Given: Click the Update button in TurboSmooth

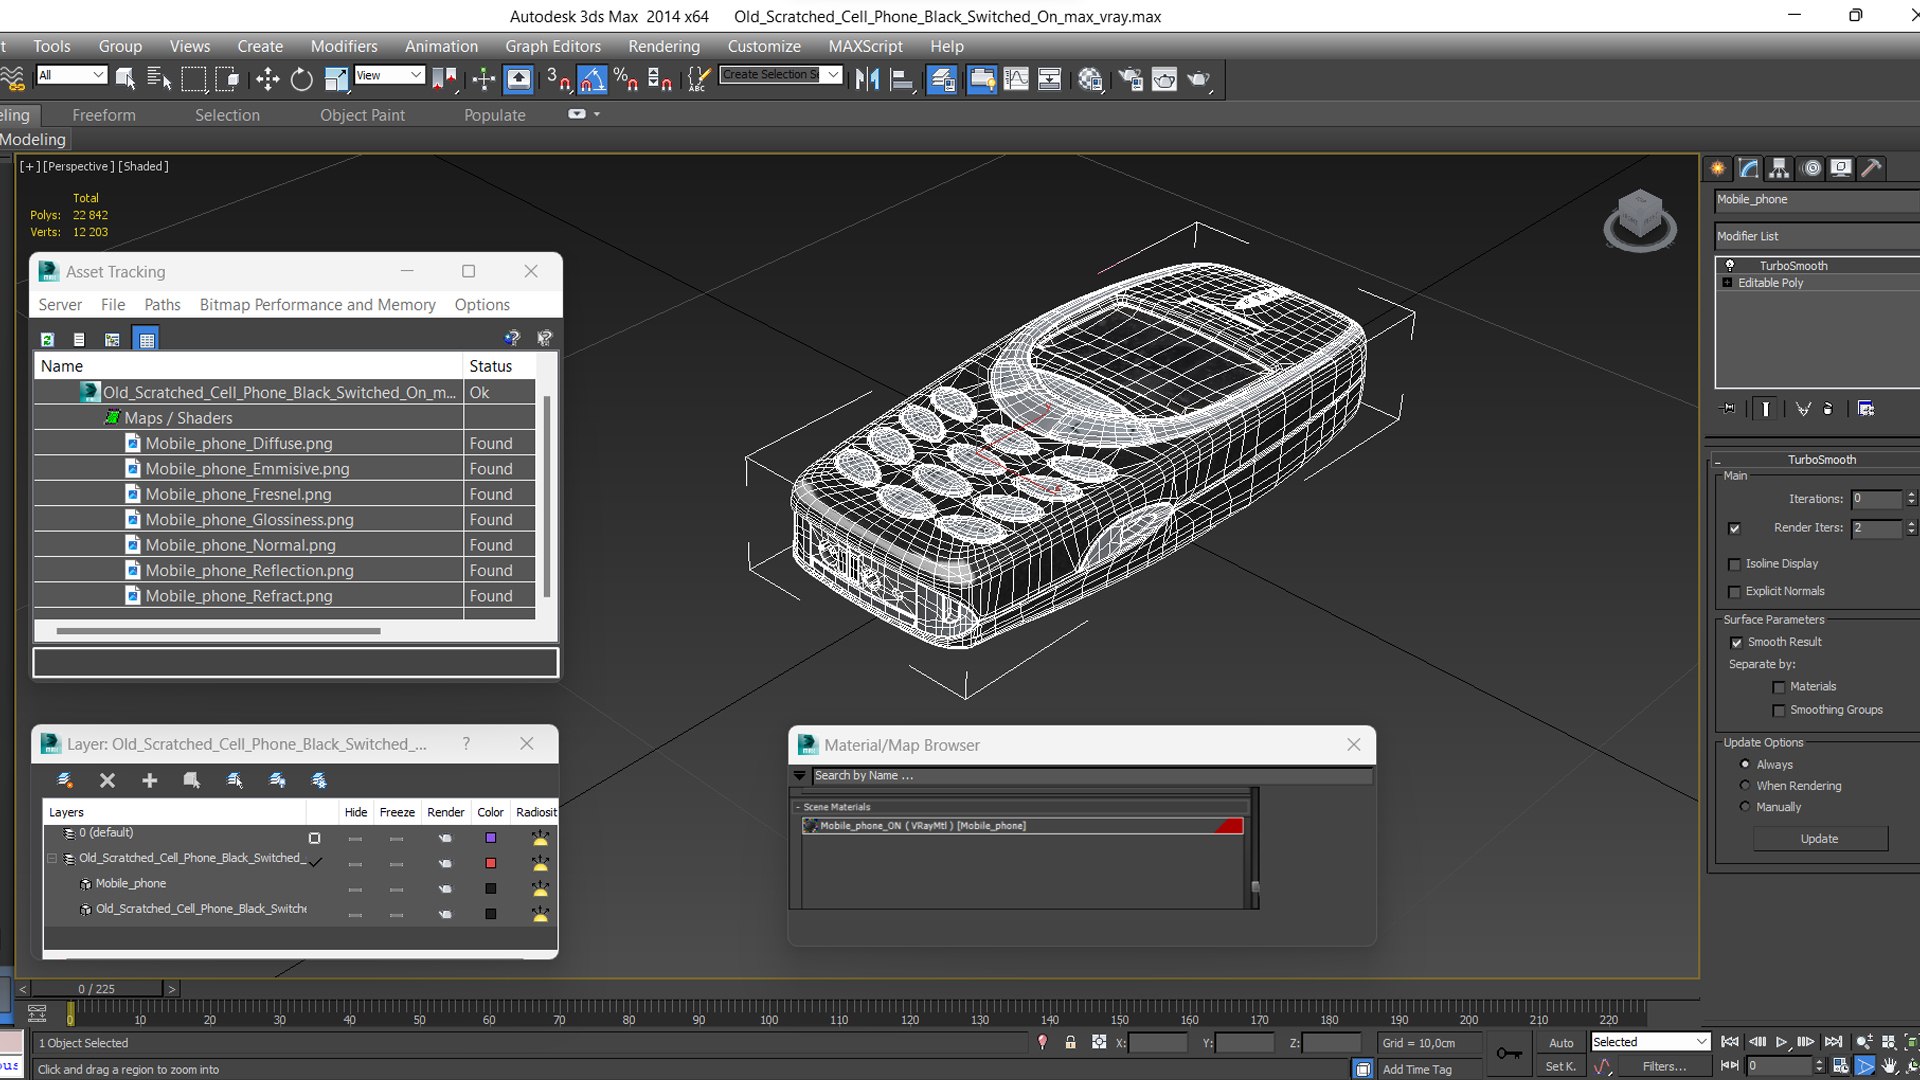Looking at the screenshot, I should coord(1819,838).
